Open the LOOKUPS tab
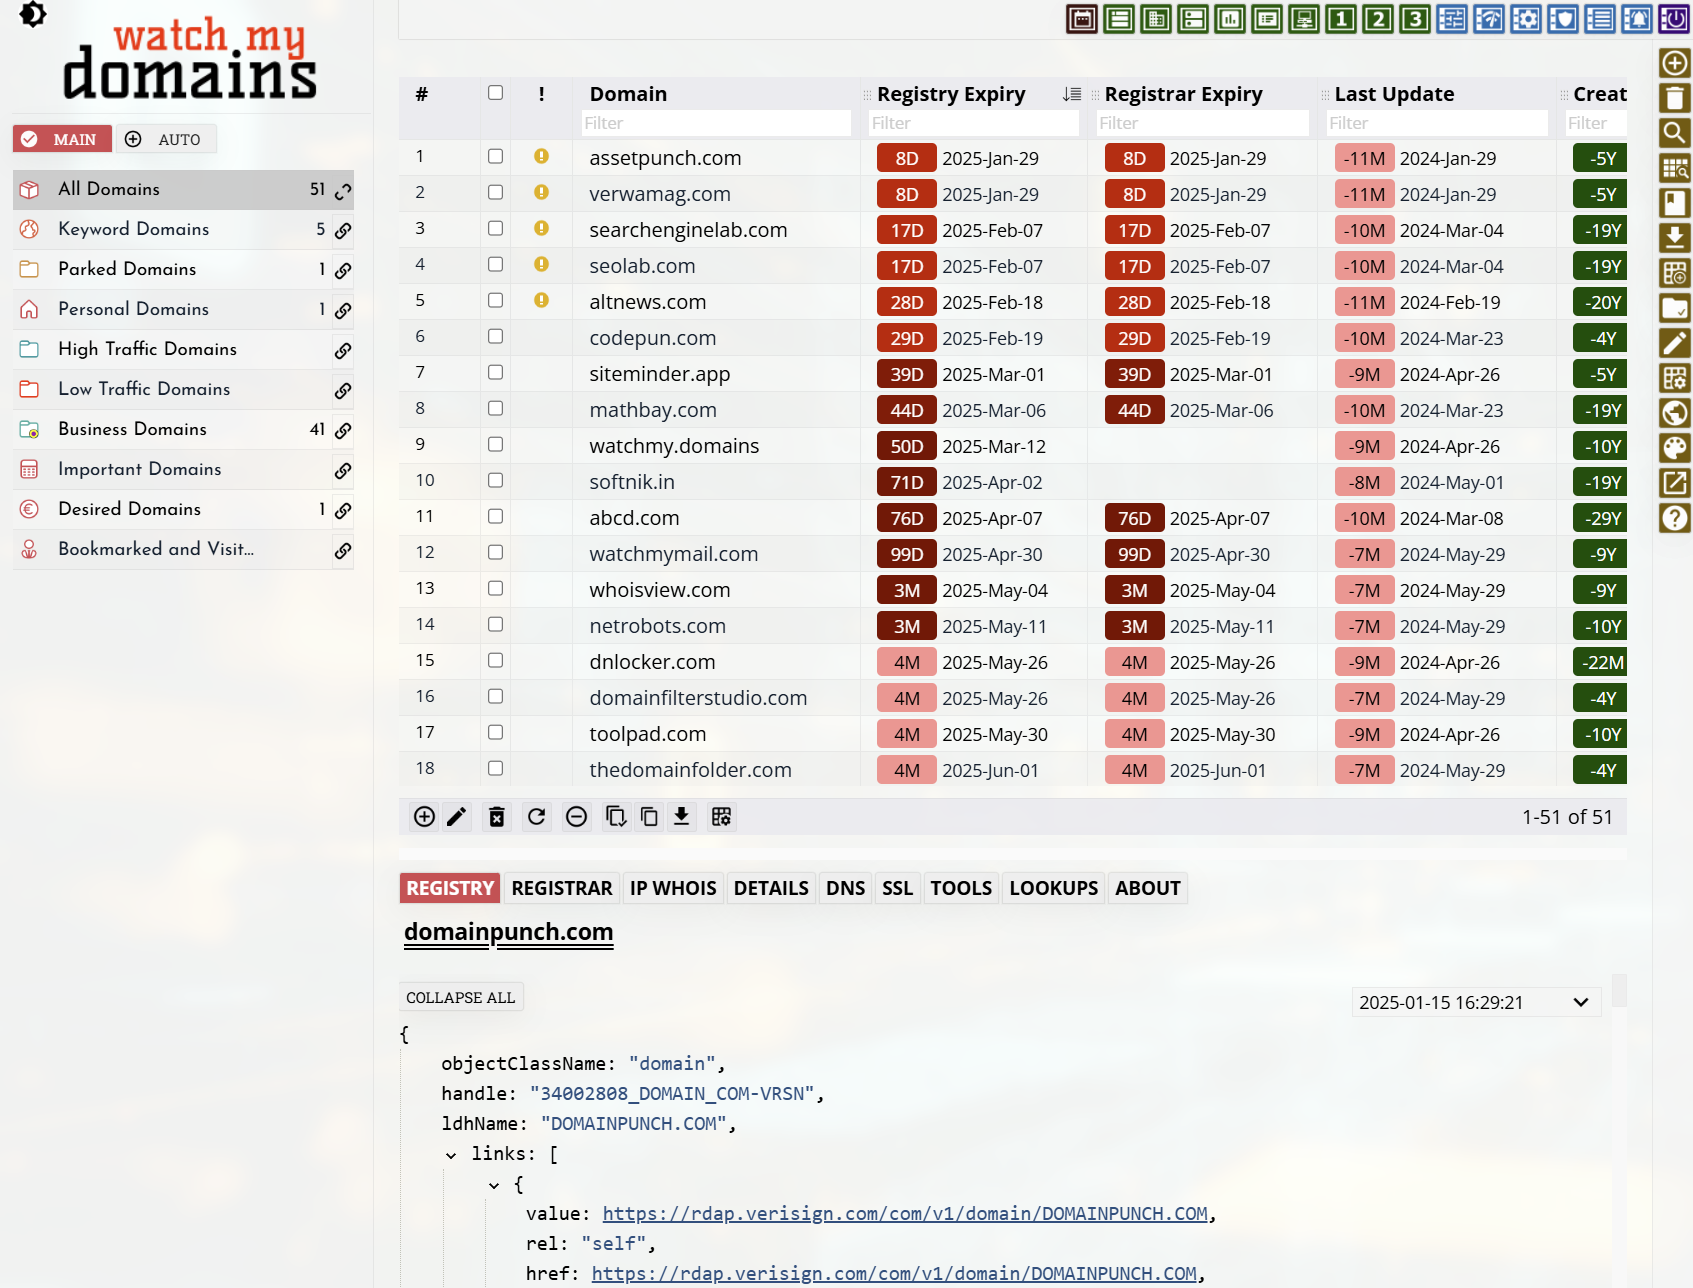 click(x=1054, y=888)
